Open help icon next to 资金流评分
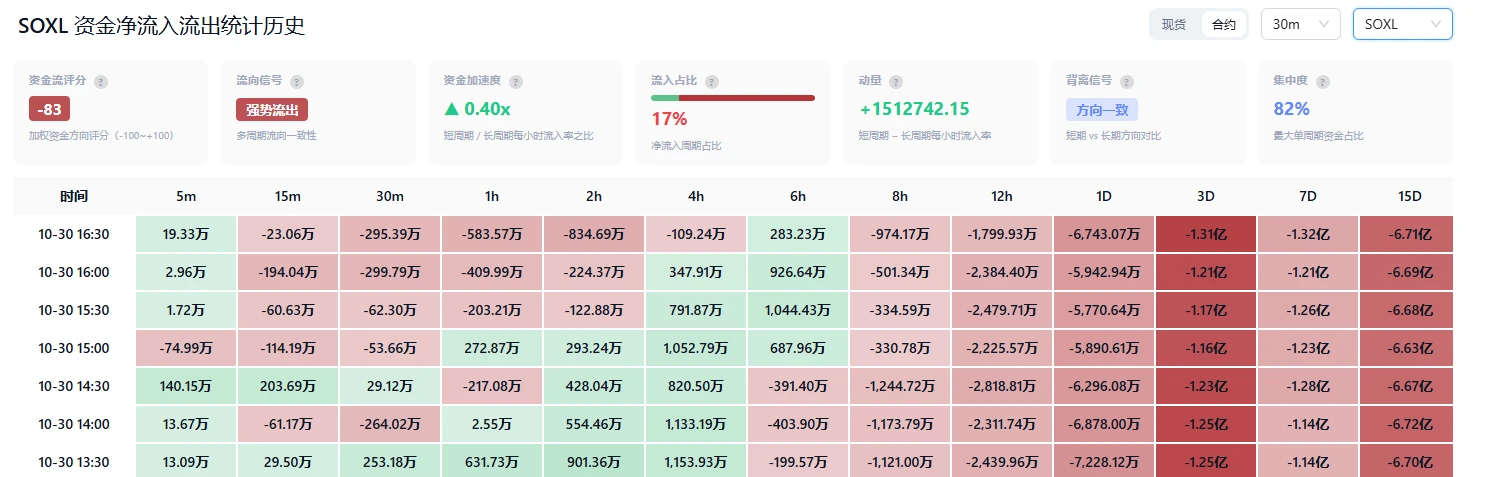 tap(101, 81)
